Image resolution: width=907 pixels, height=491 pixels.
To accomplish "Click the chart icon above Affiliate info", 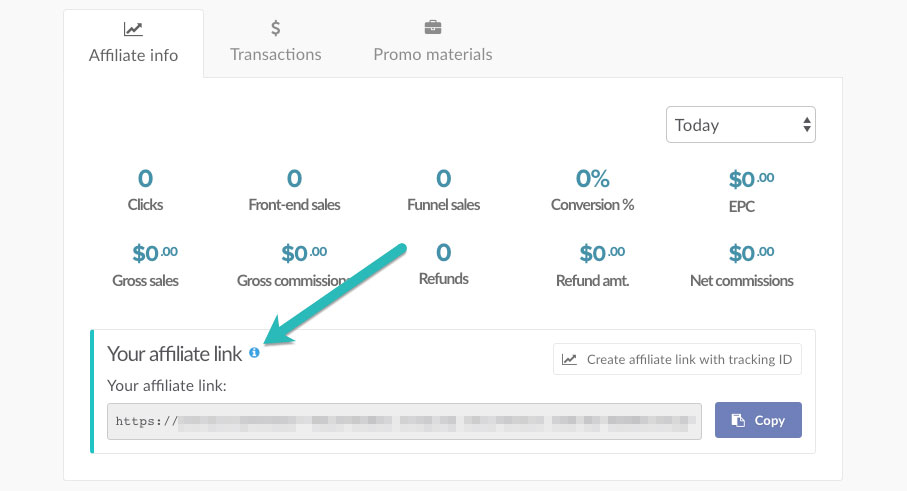I will tap(133, 29).
